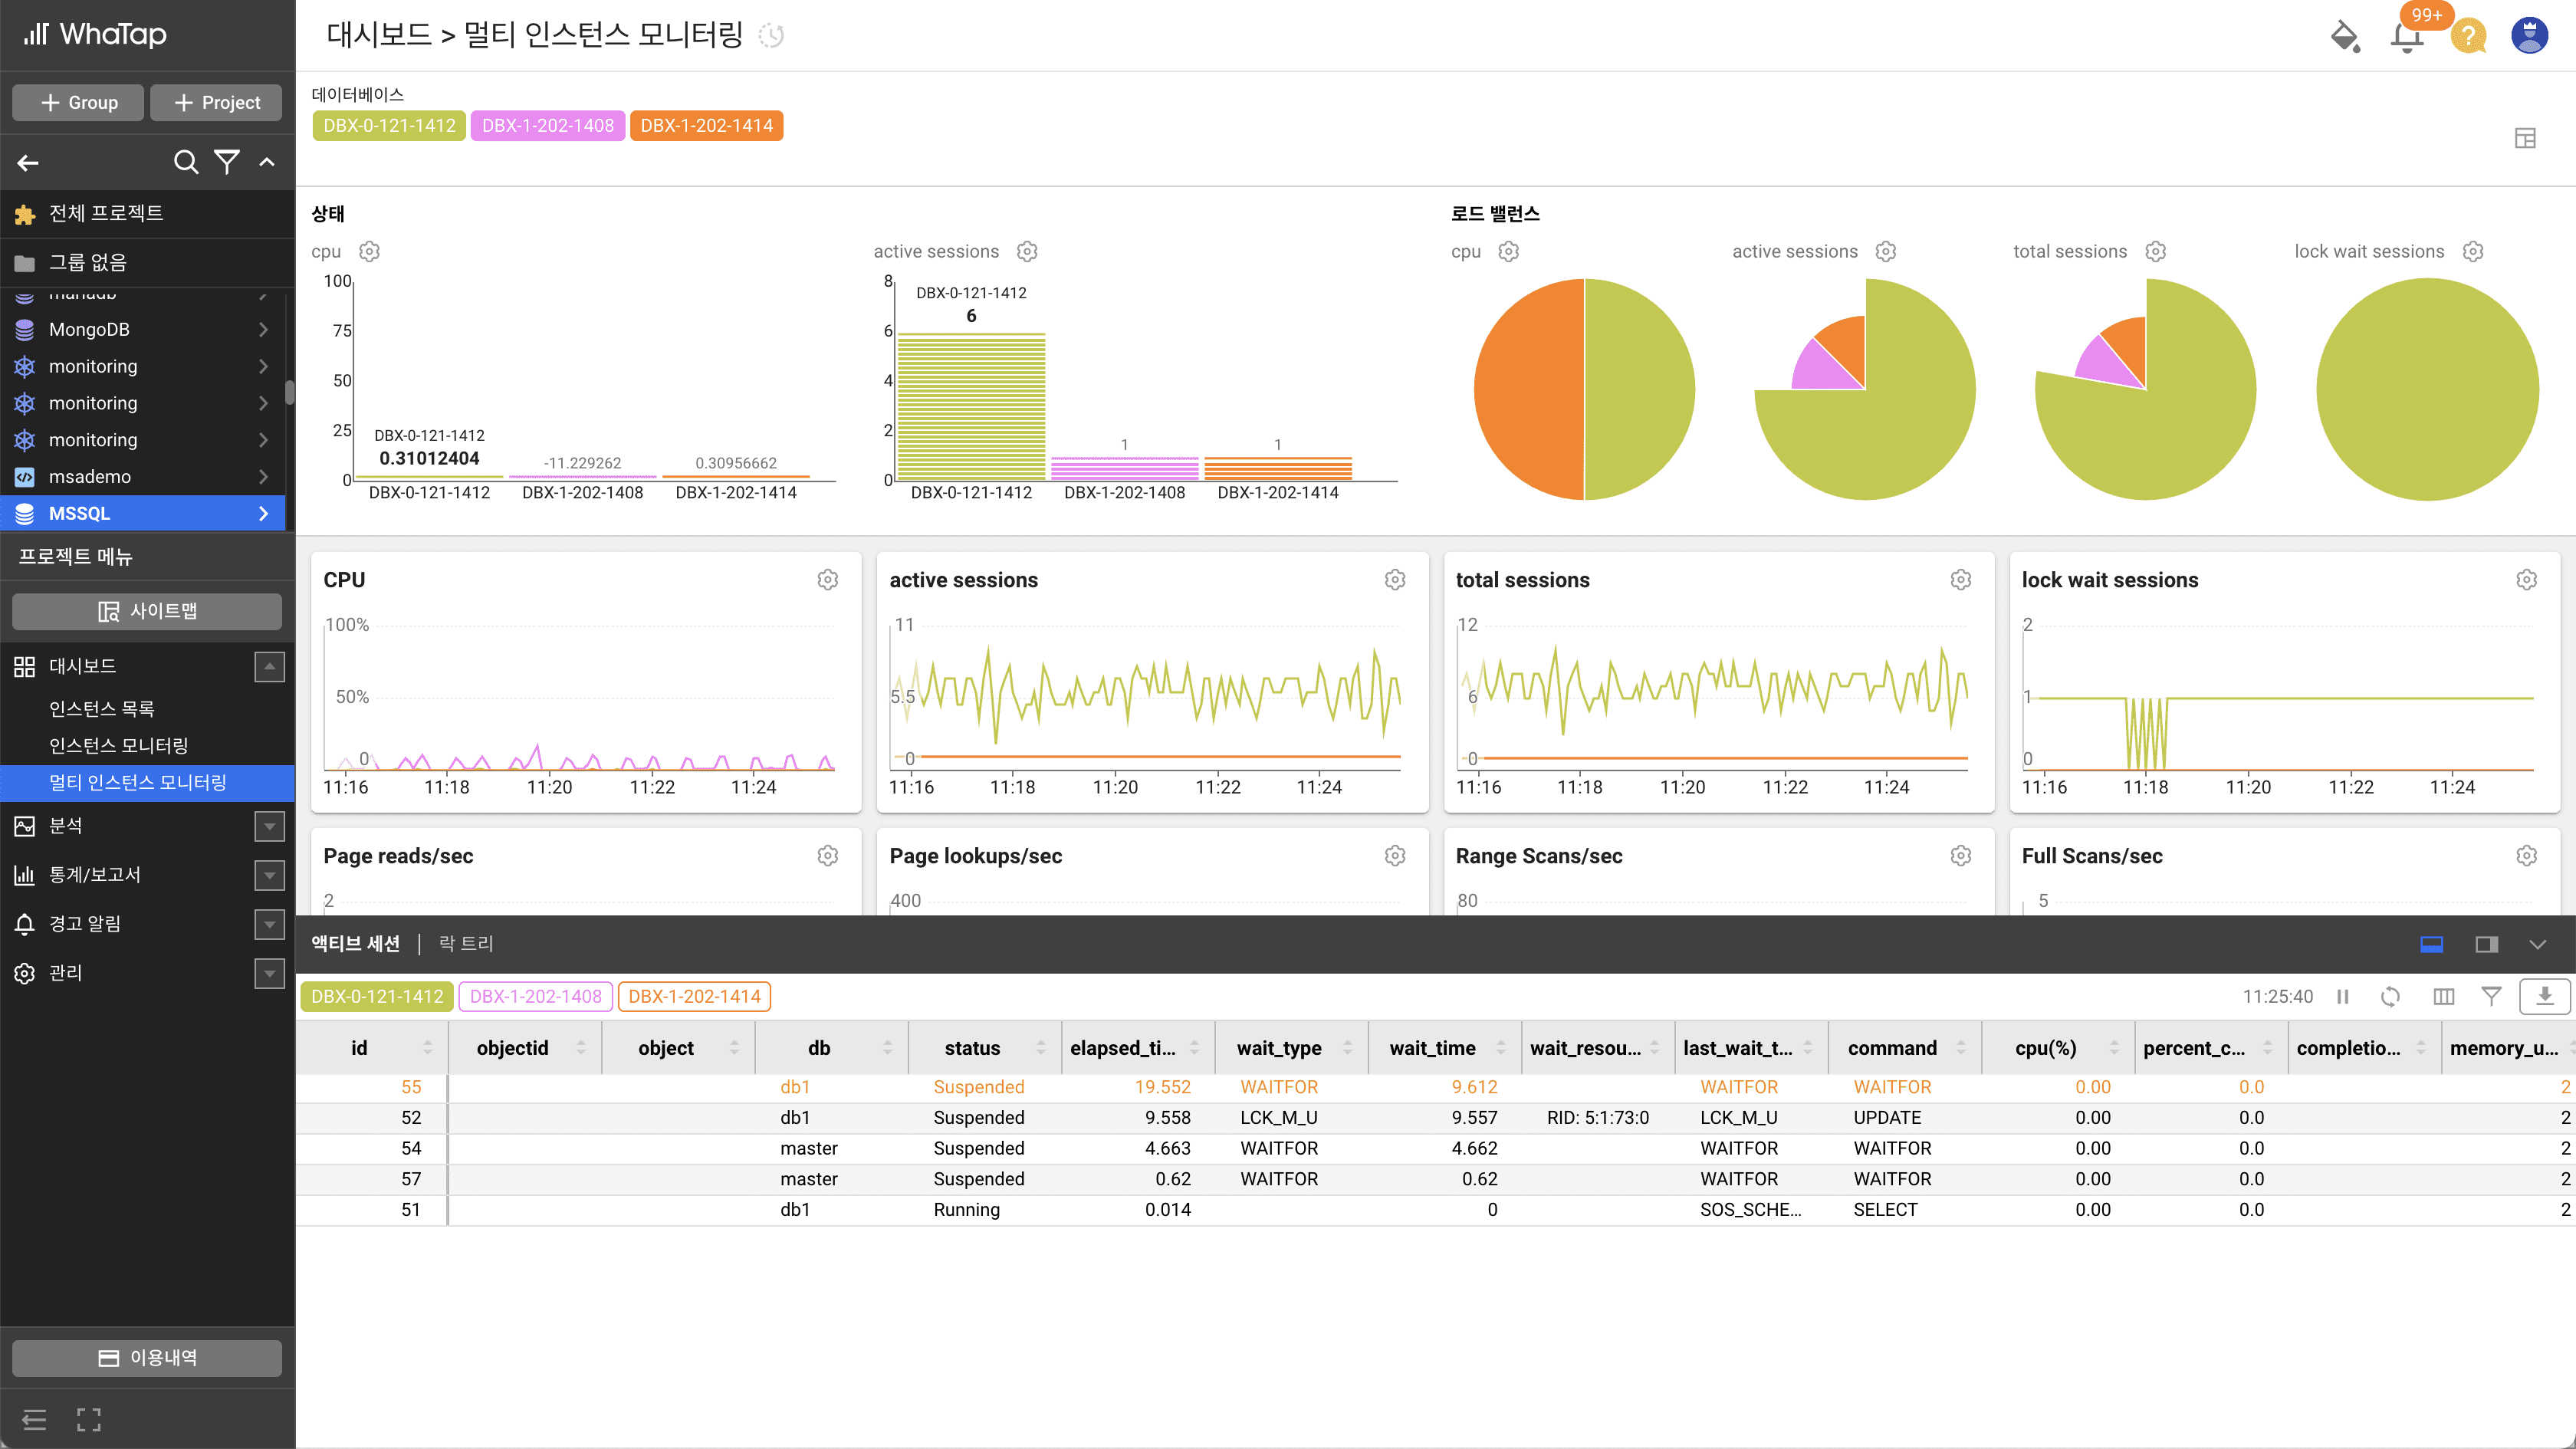Image resolution: width=2576 pixels, height=1449 pixels.
Task: Open column settings icon in sessions toolbar
Action: [x=2443, y=996]
